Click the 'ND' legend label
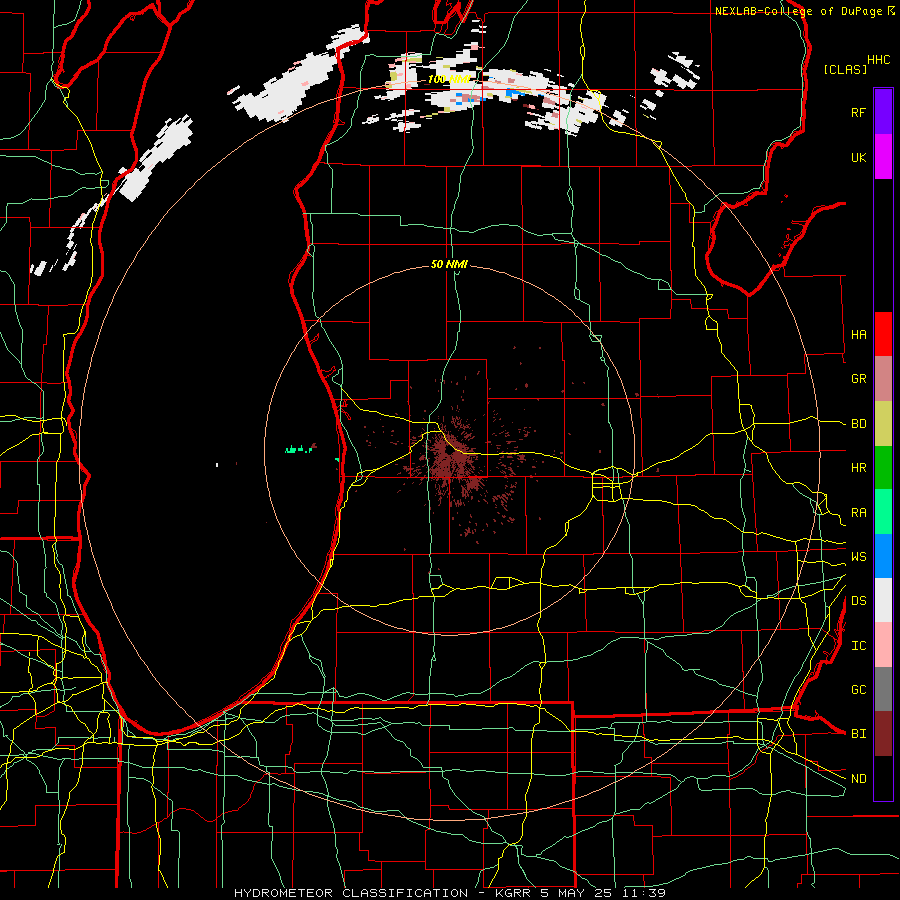The image size is (900, 900). pos(858,779)
